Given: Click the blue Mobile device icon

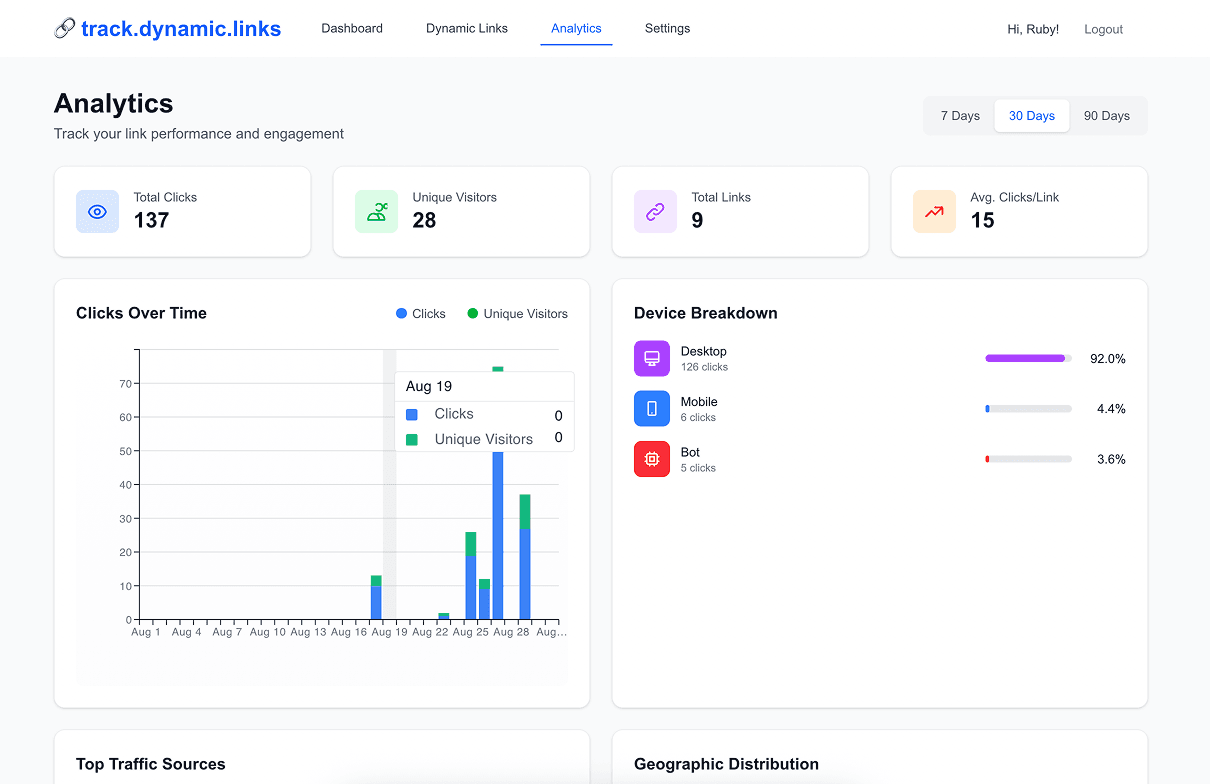Looking at the screenshot, I should (x=652, y=409).
